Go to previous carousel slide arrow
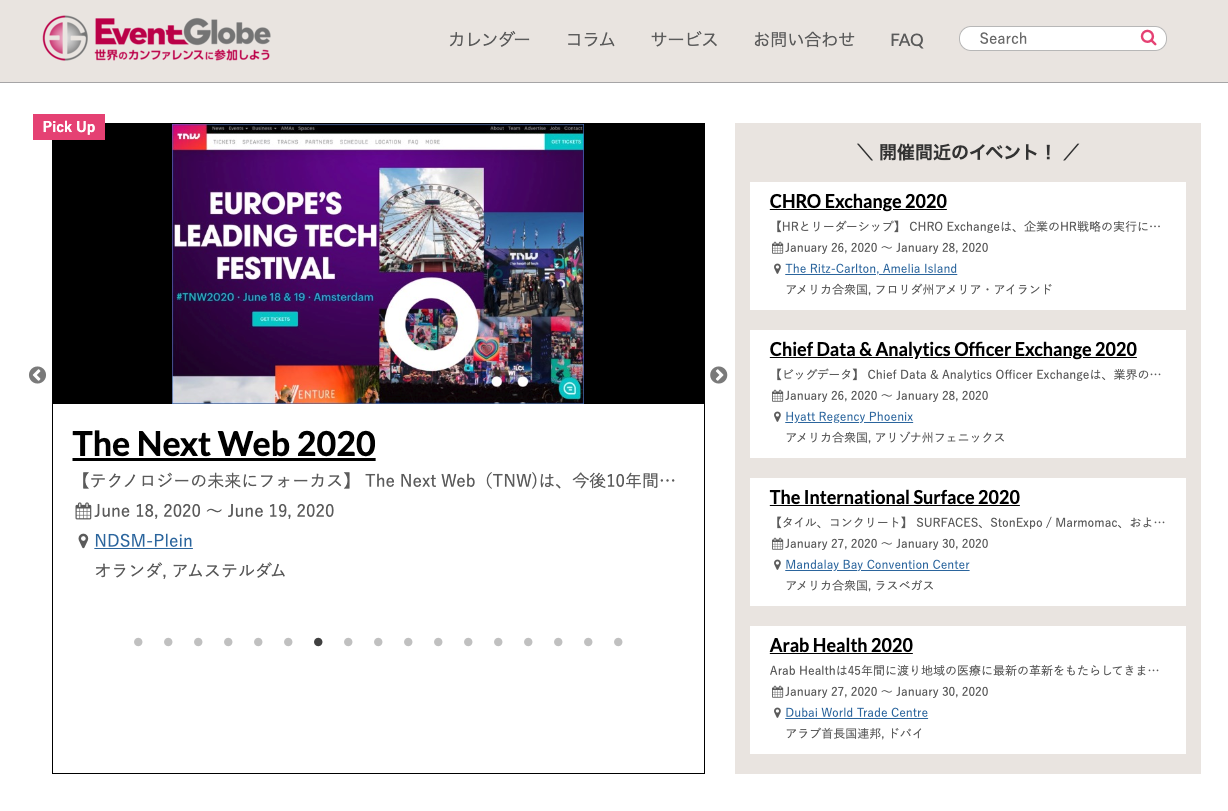This screenshot has height=811, width=1228. pos(37,375)
